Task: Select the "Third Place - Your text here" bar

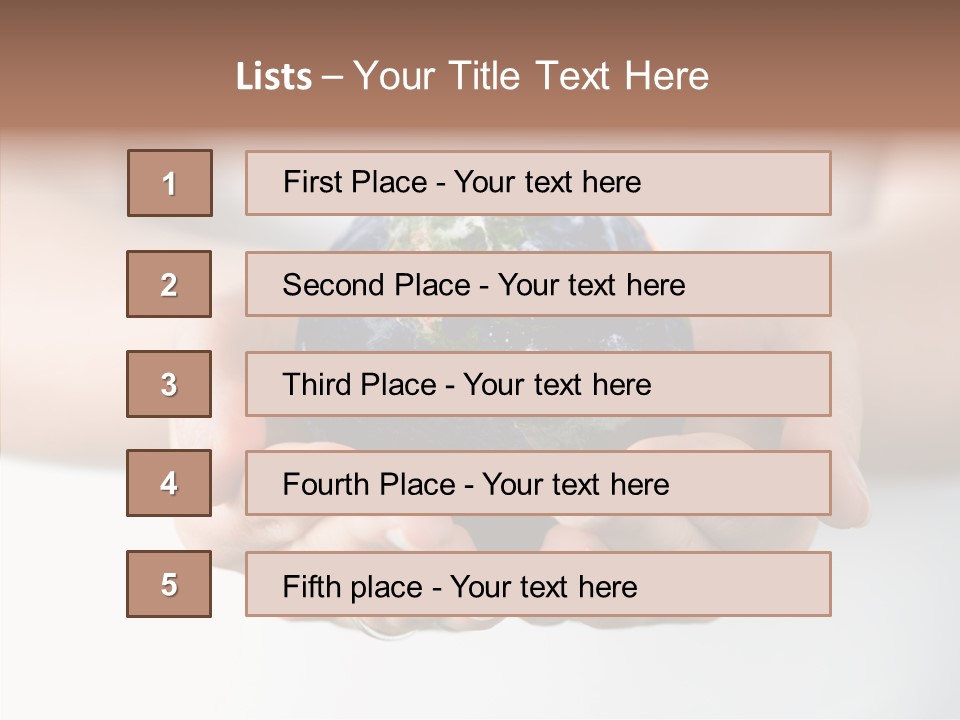Action: tap(538, 384)
